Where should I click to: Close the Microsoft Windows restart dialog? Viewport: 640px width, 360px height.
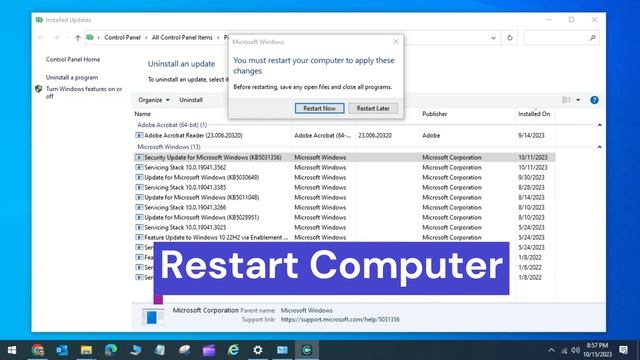396,42
